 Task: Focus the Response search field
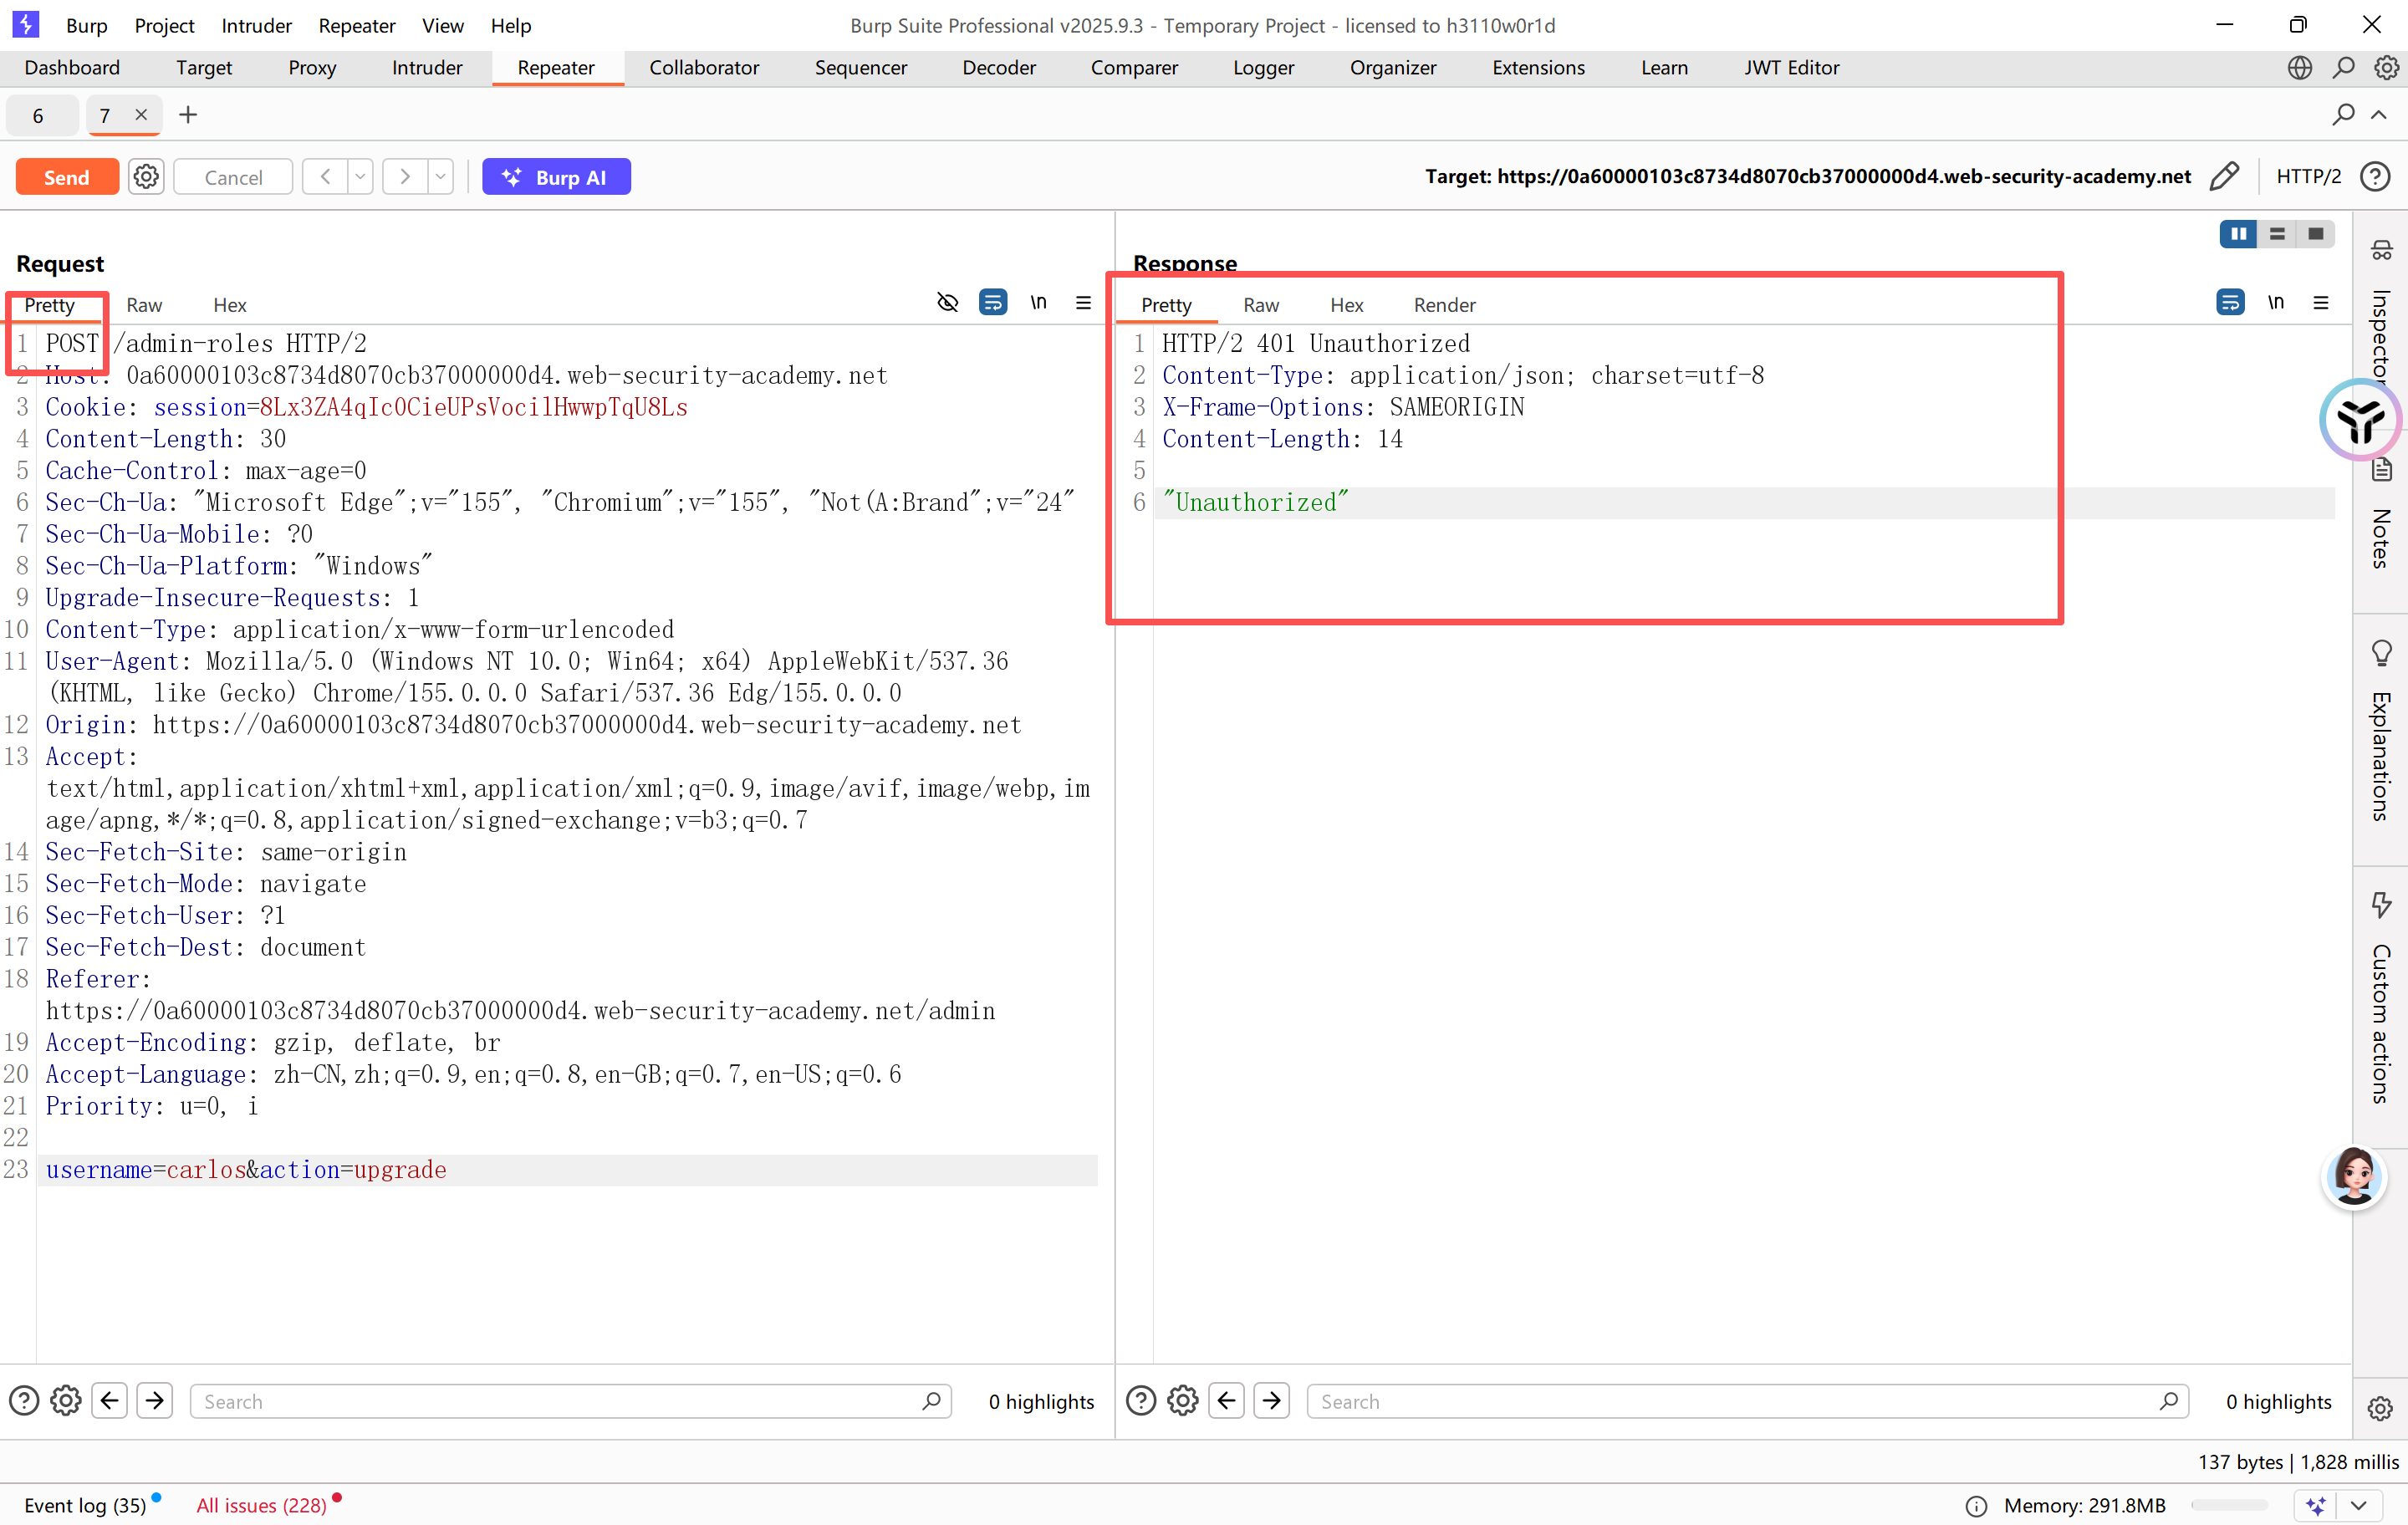(x=1748, y=1401)
